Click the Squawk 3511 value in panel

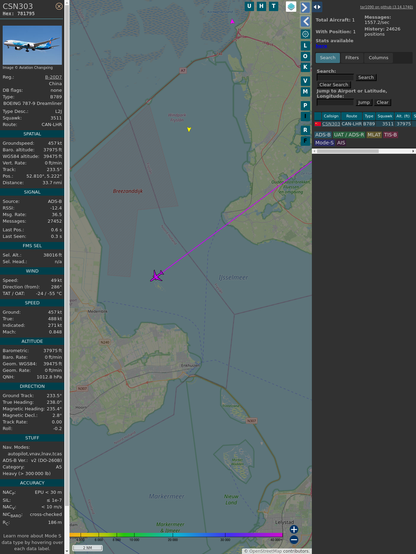[x=56, y=118]
